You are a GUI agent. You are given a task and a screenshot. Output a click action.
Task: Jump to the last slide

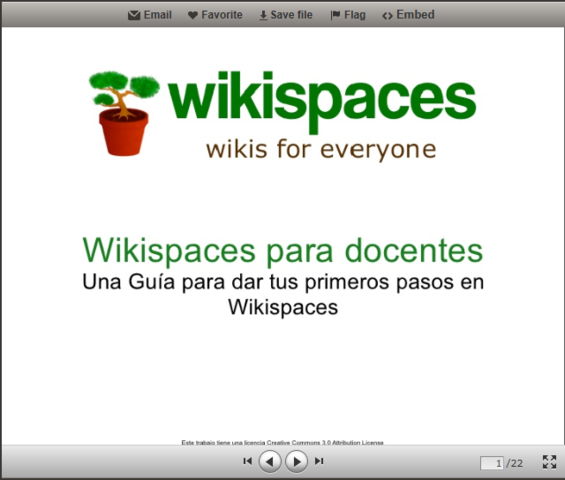pyautogui.click(x=319, y=461)
